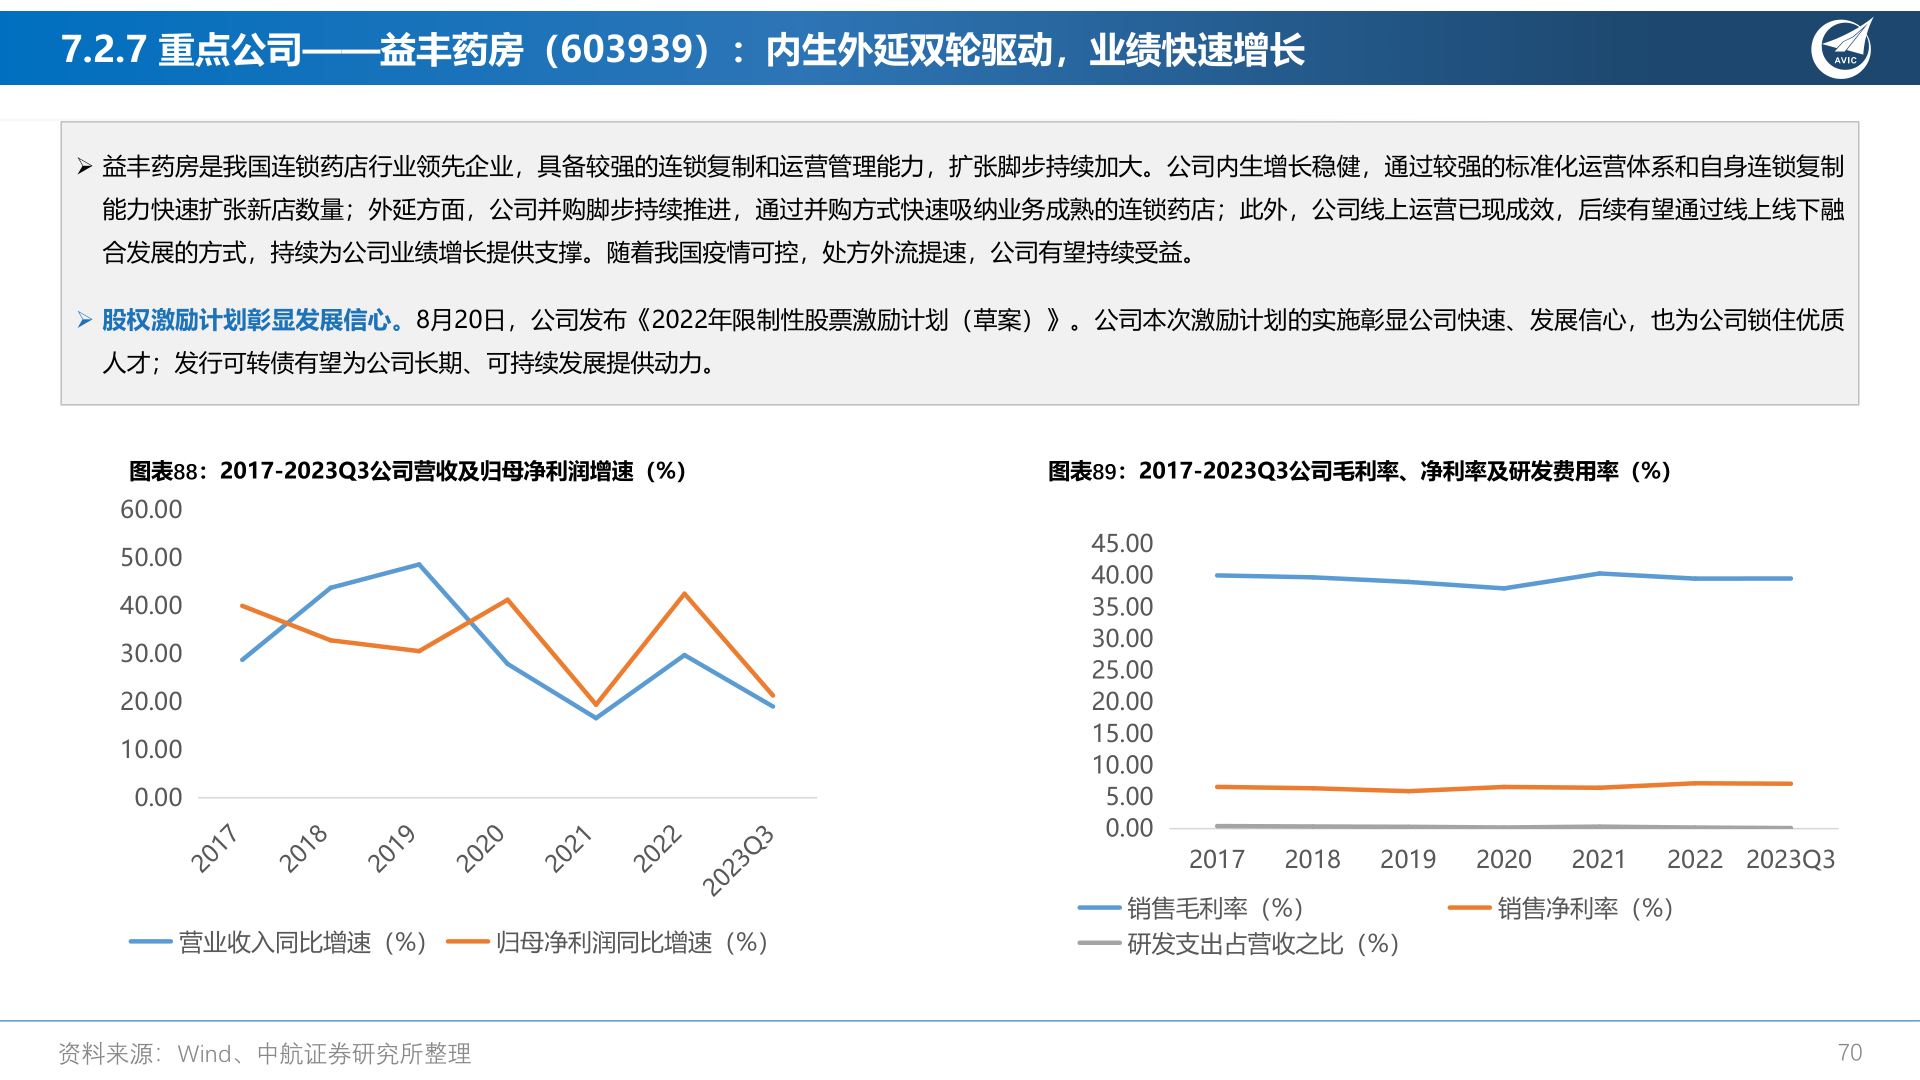The image size is (1920, 1080).
Task: Click the orange line peak at 2022
Action: 685,594
